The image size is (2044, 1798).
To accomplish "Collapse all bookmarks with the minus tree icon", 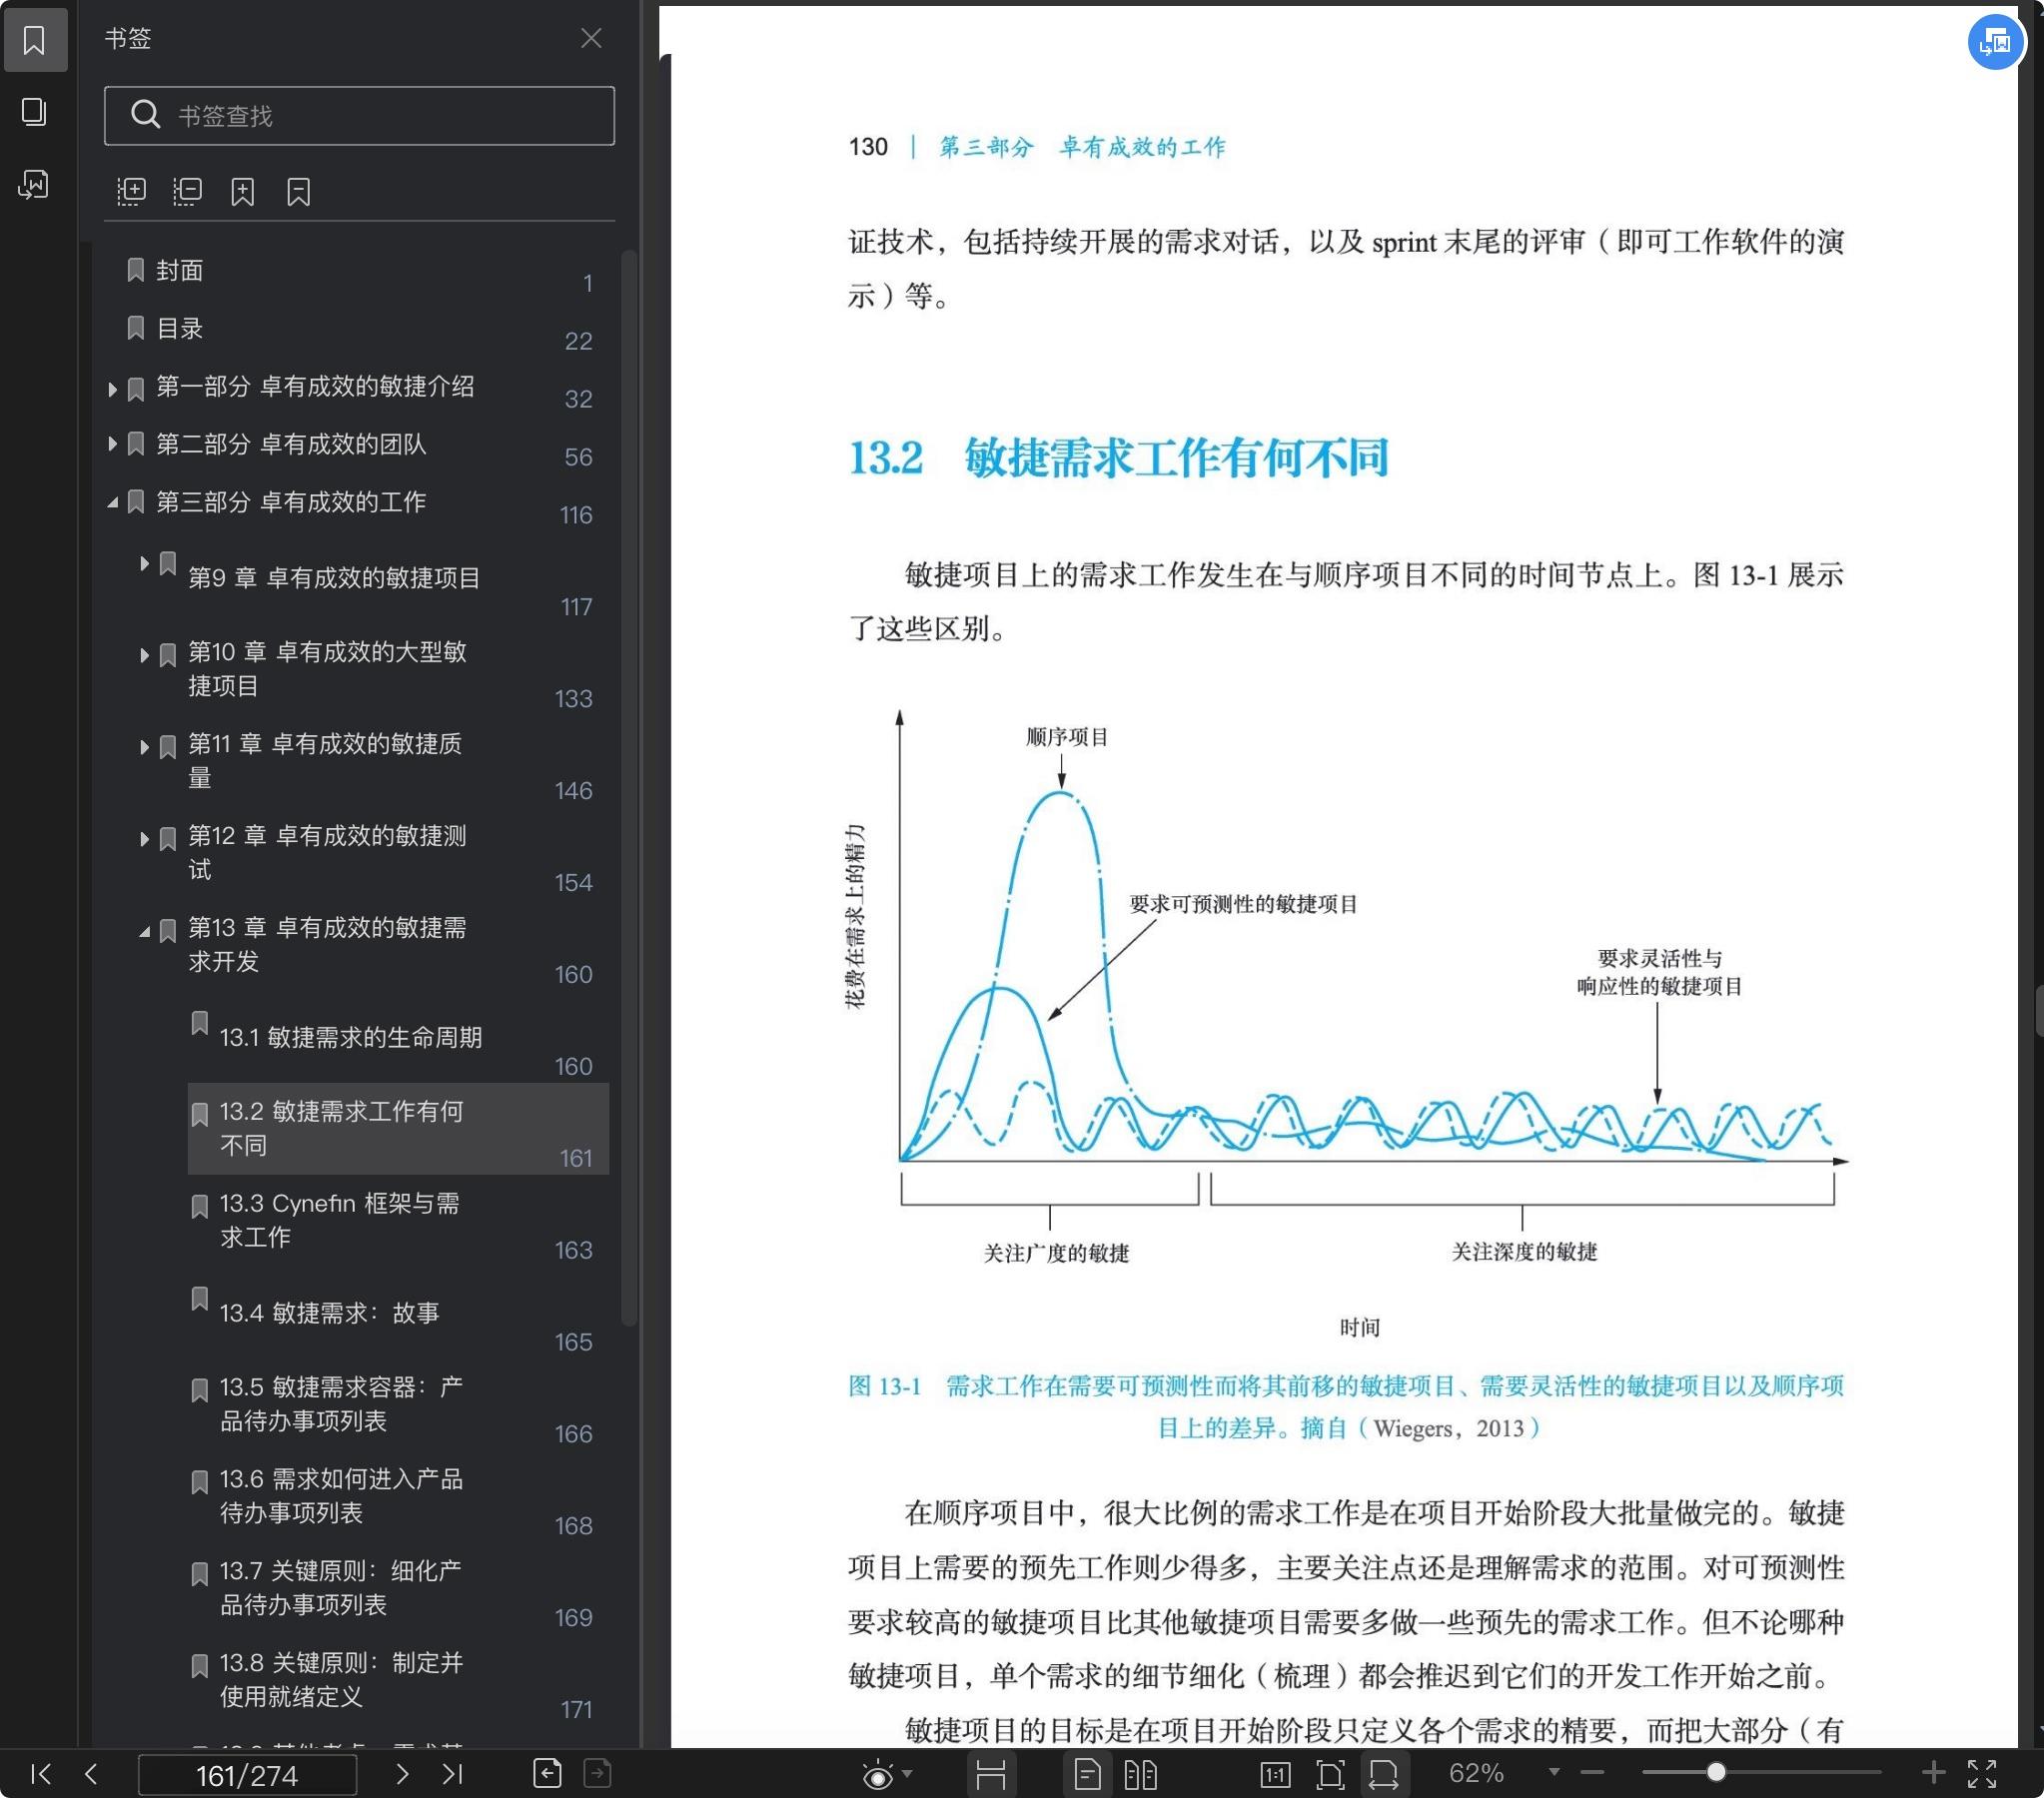I will (187, 191).
